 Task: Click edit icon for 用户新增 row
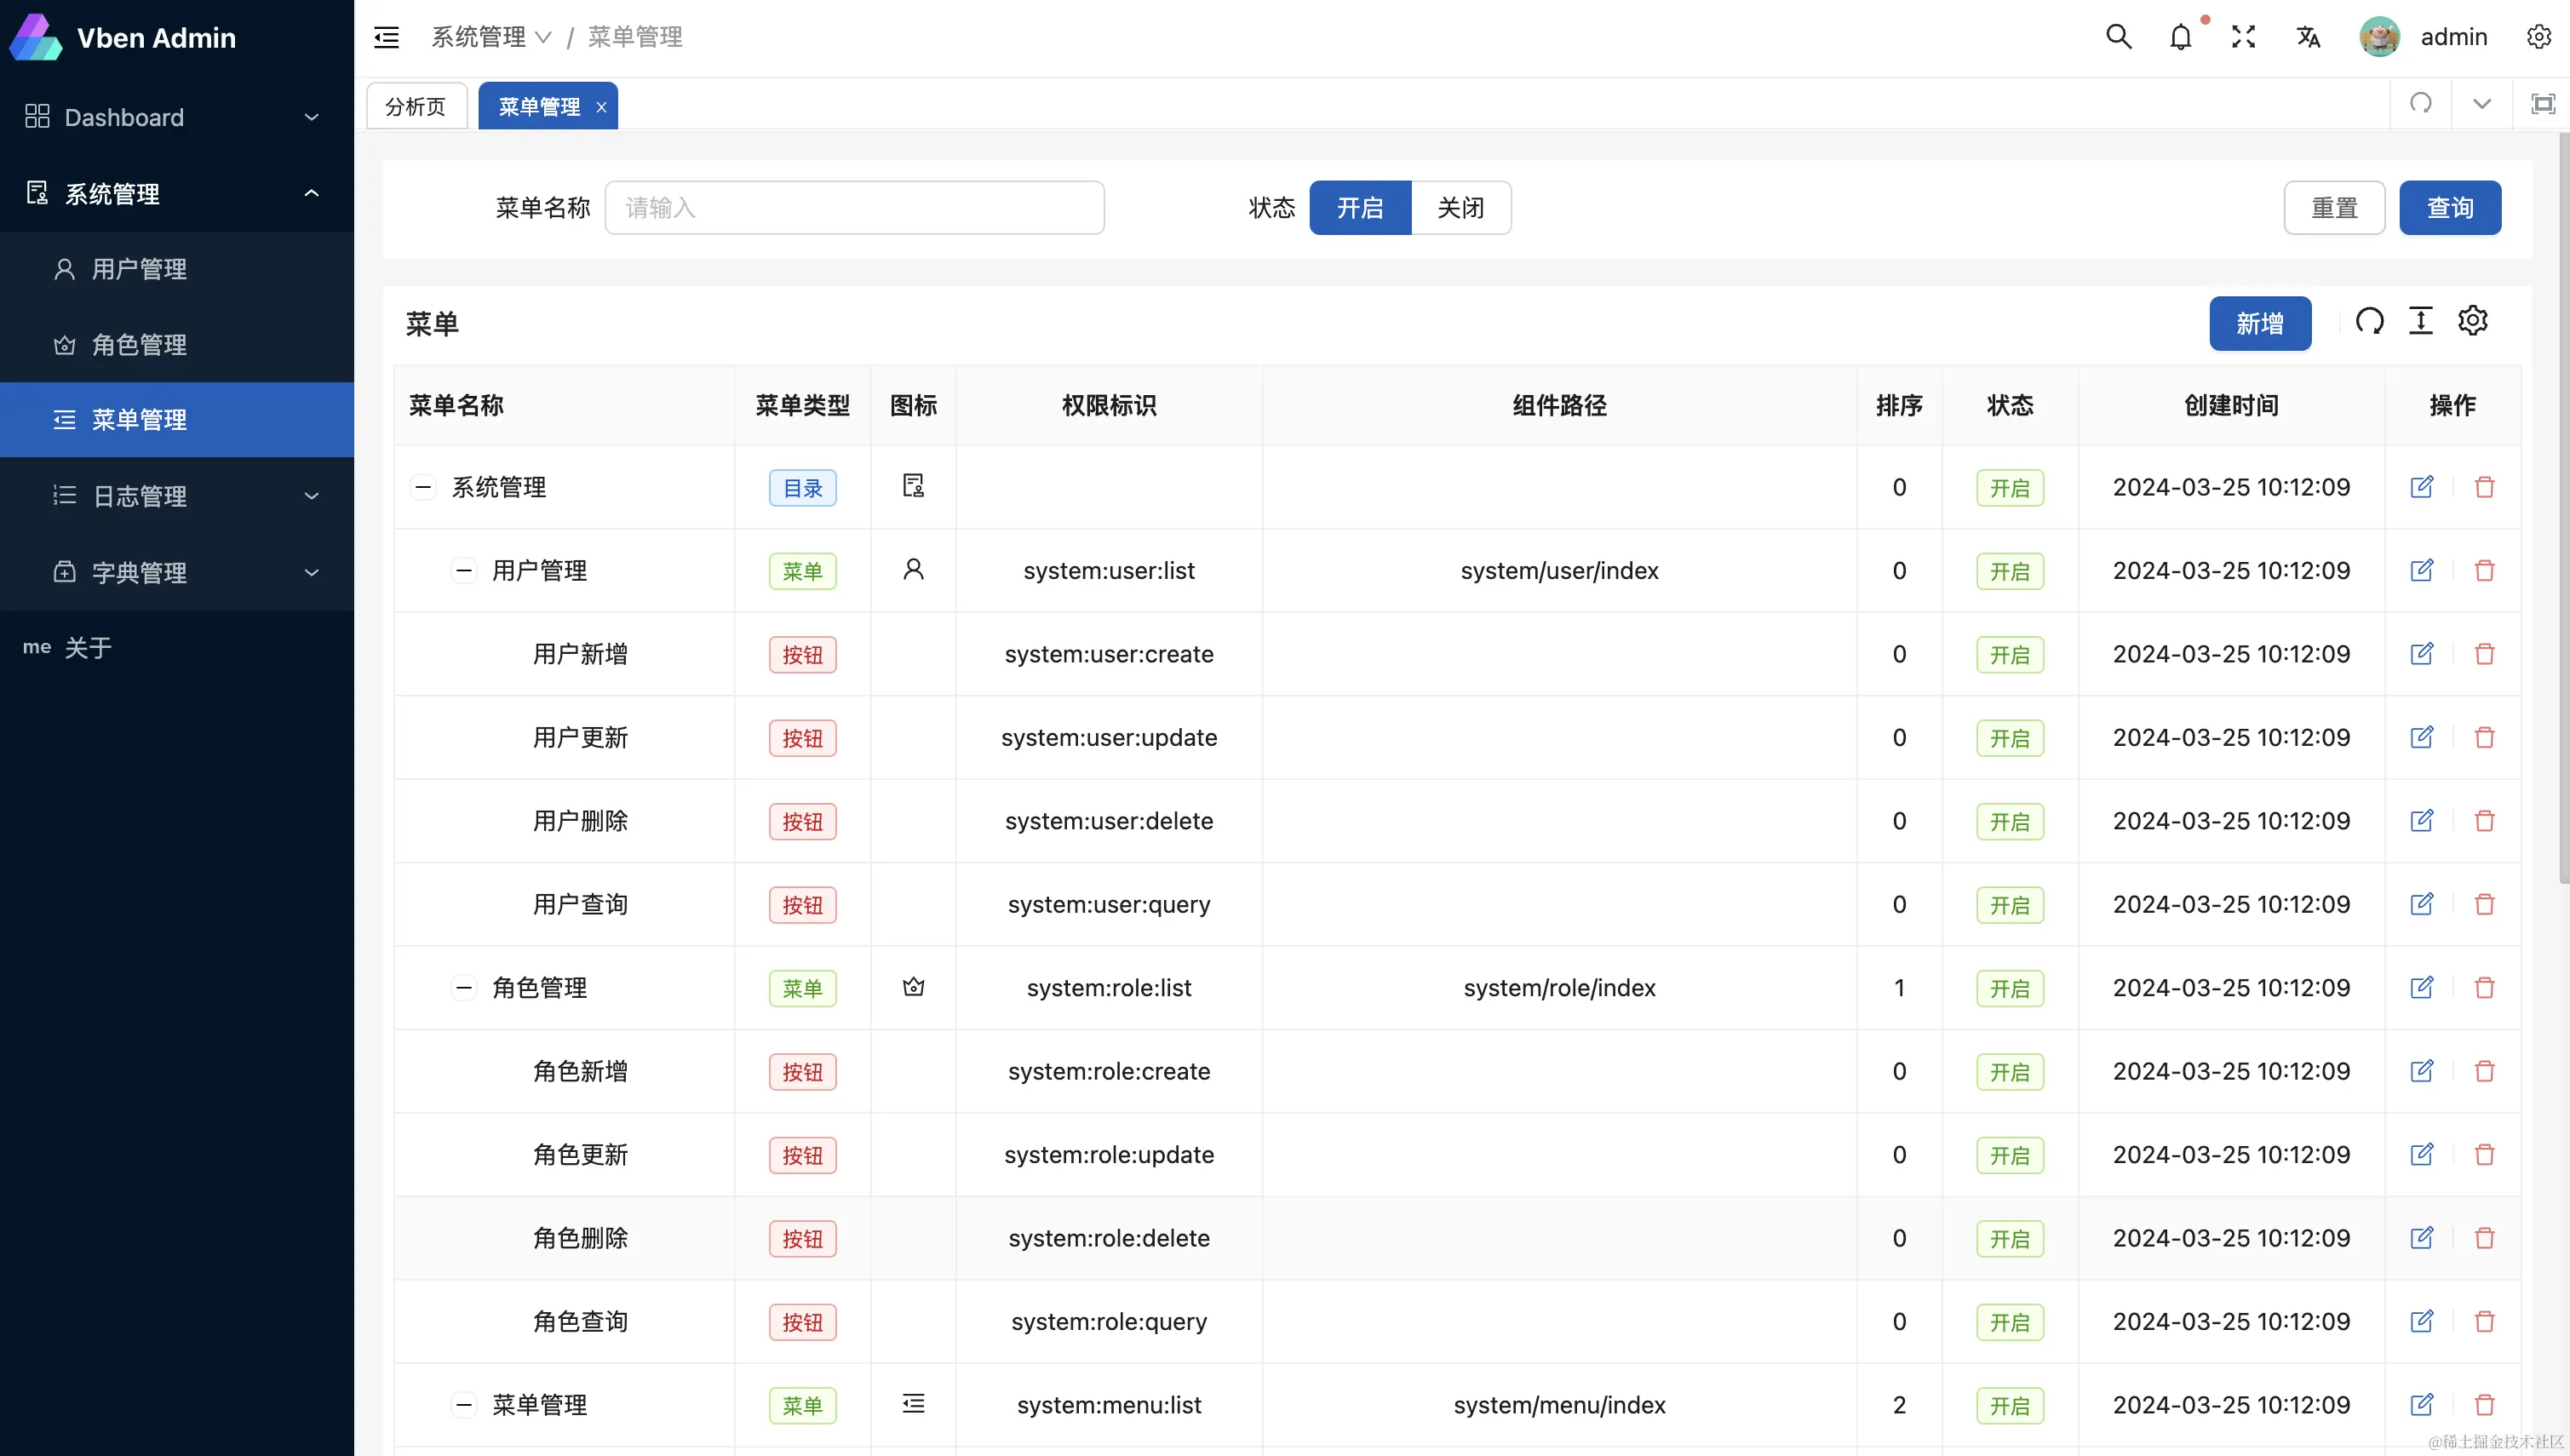(x=2421, y=654)
